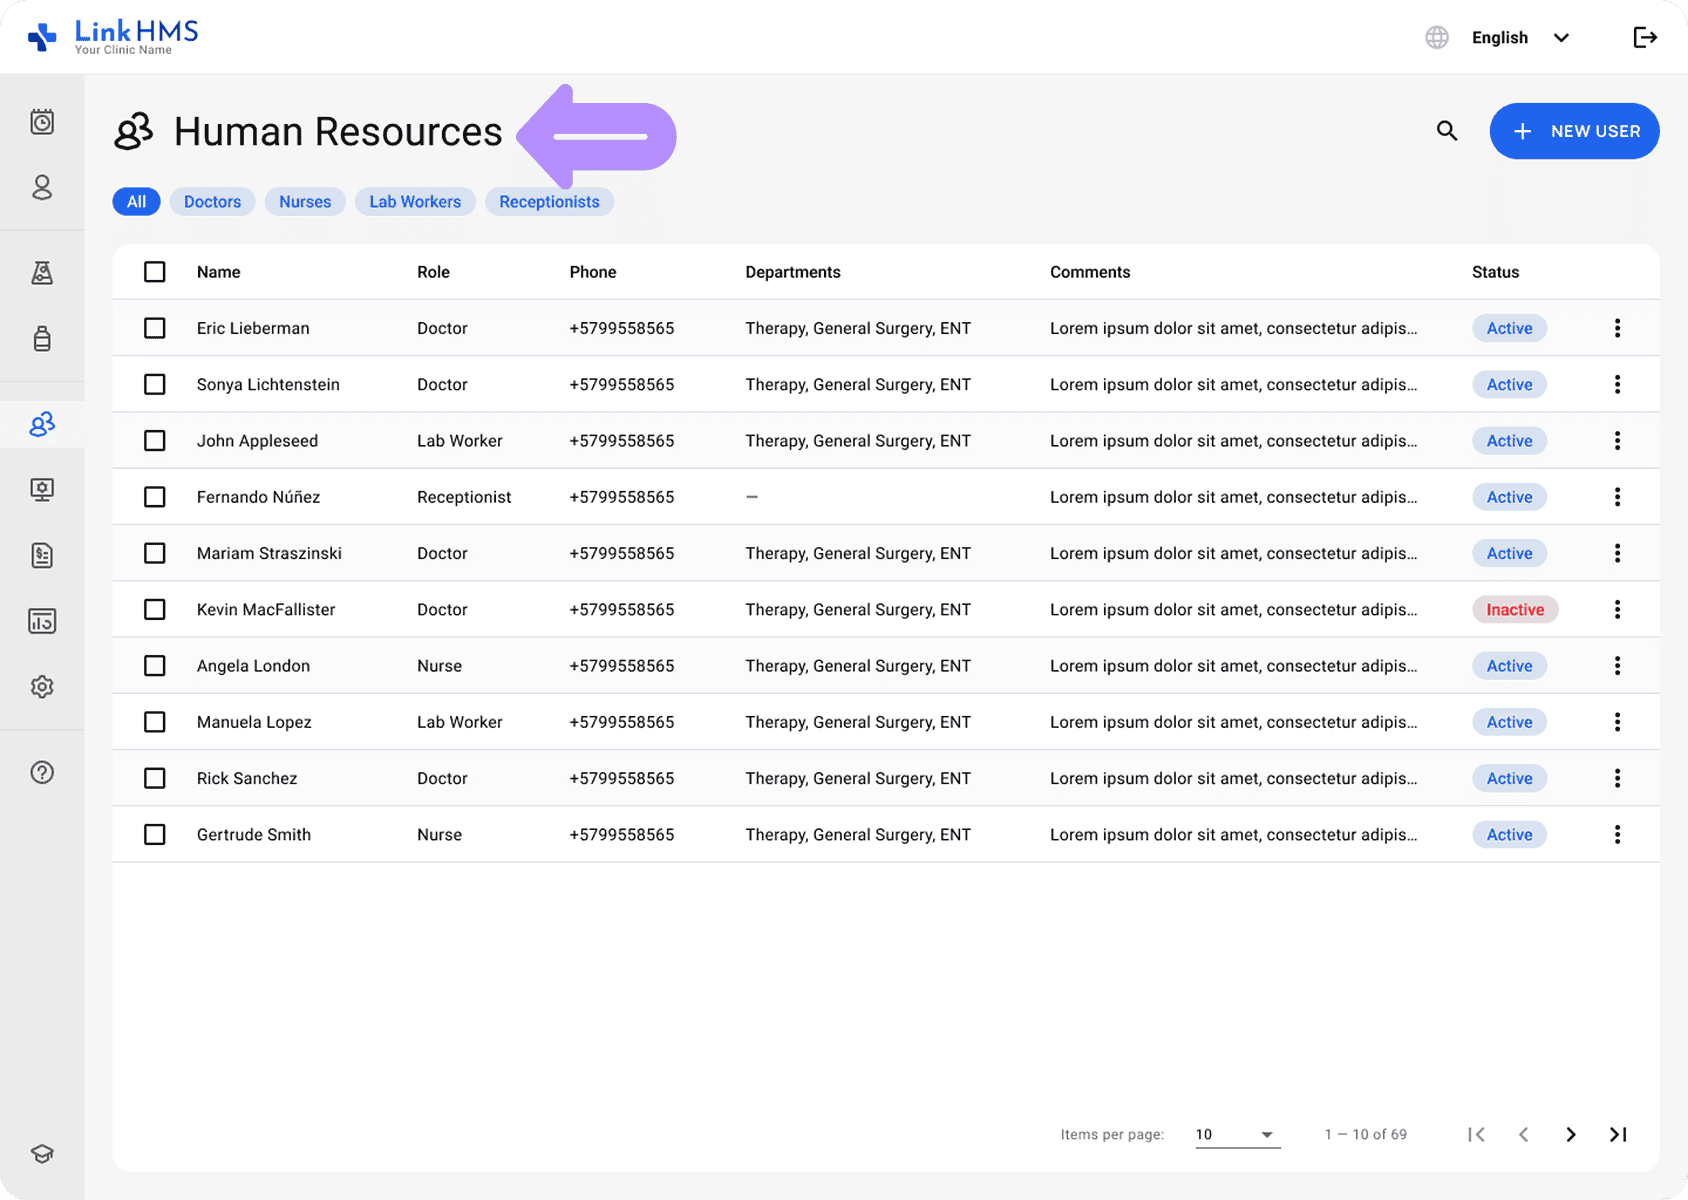Click the LinkHMS logo
1688x1200 pixels.
(x=113, y=37)
